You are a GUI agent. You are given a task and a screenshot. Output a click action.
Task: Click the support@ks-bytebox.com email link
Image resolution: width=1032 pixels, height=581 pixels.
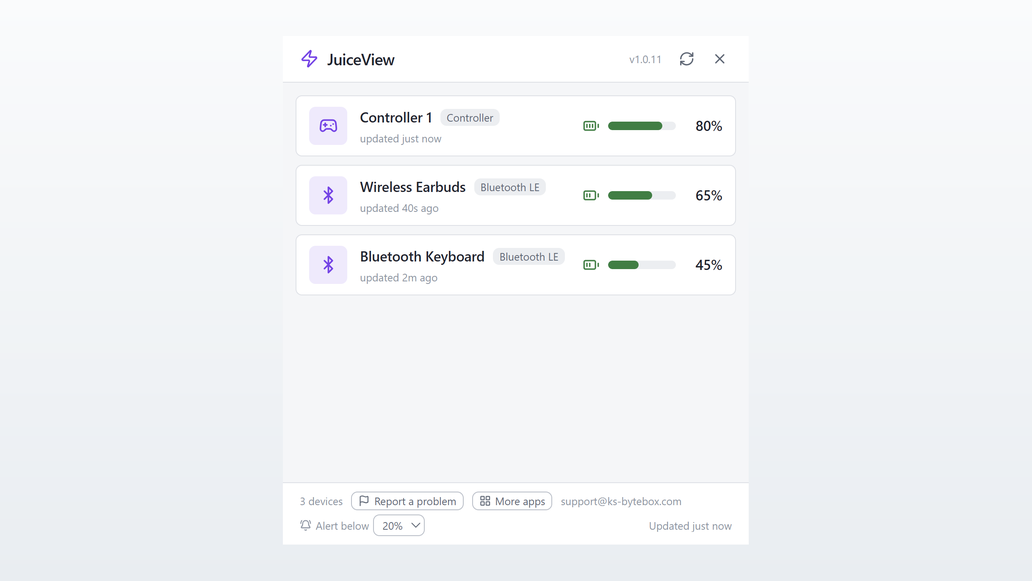tap(621, 501)
